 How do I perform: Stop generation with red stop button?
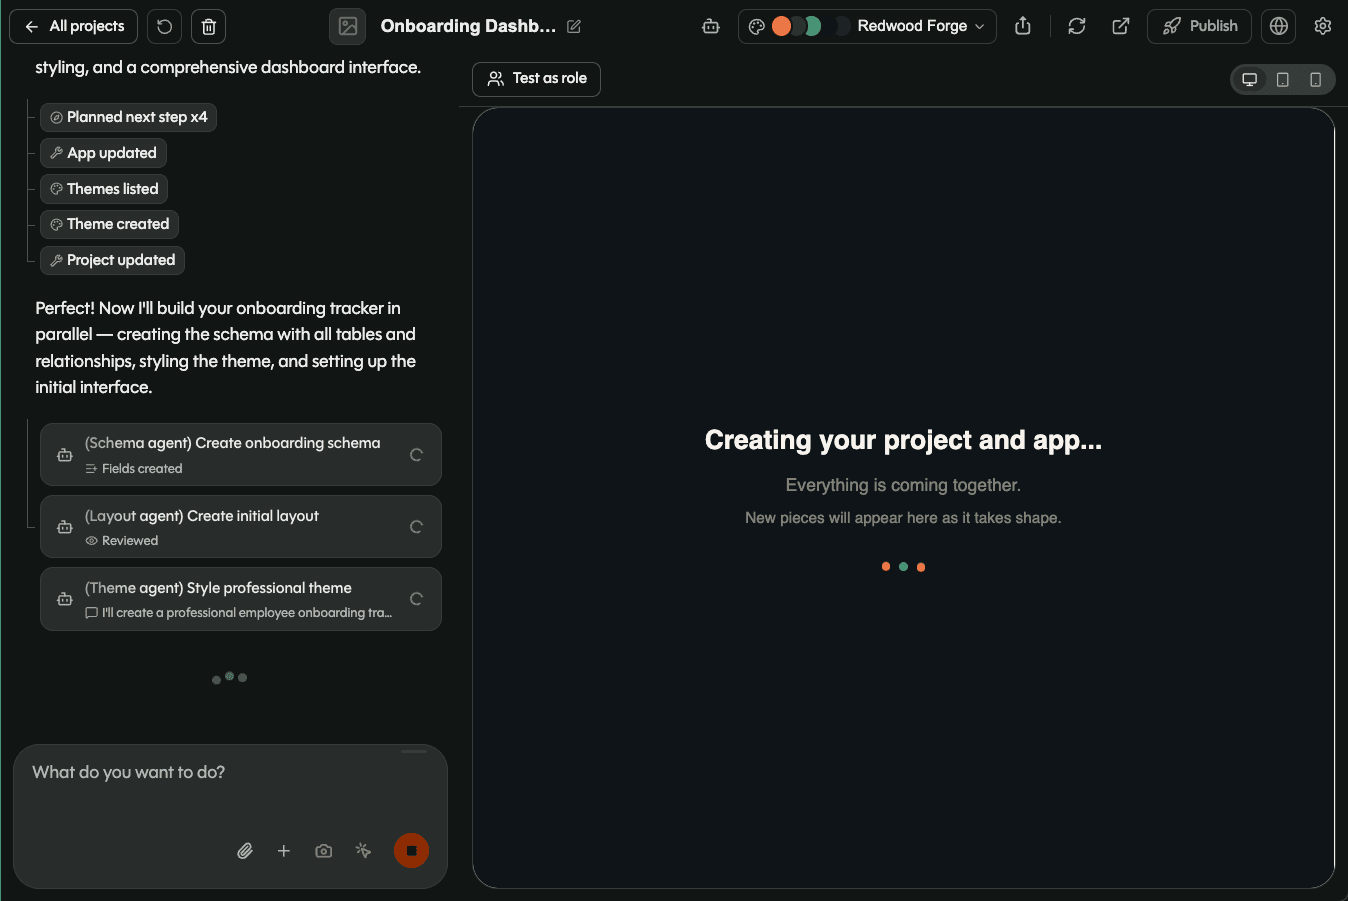coord(411,851)
